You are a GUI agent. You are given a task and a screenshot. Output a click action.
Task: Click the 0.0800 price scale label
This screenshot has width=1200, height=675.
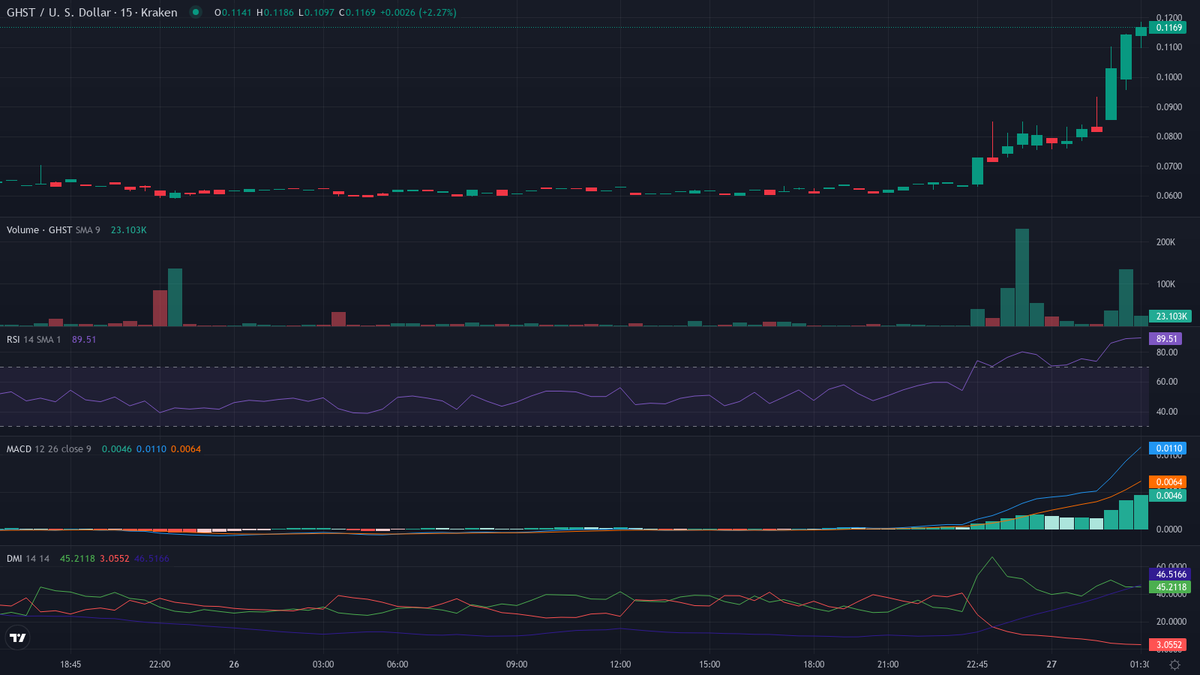[1169, 136]
